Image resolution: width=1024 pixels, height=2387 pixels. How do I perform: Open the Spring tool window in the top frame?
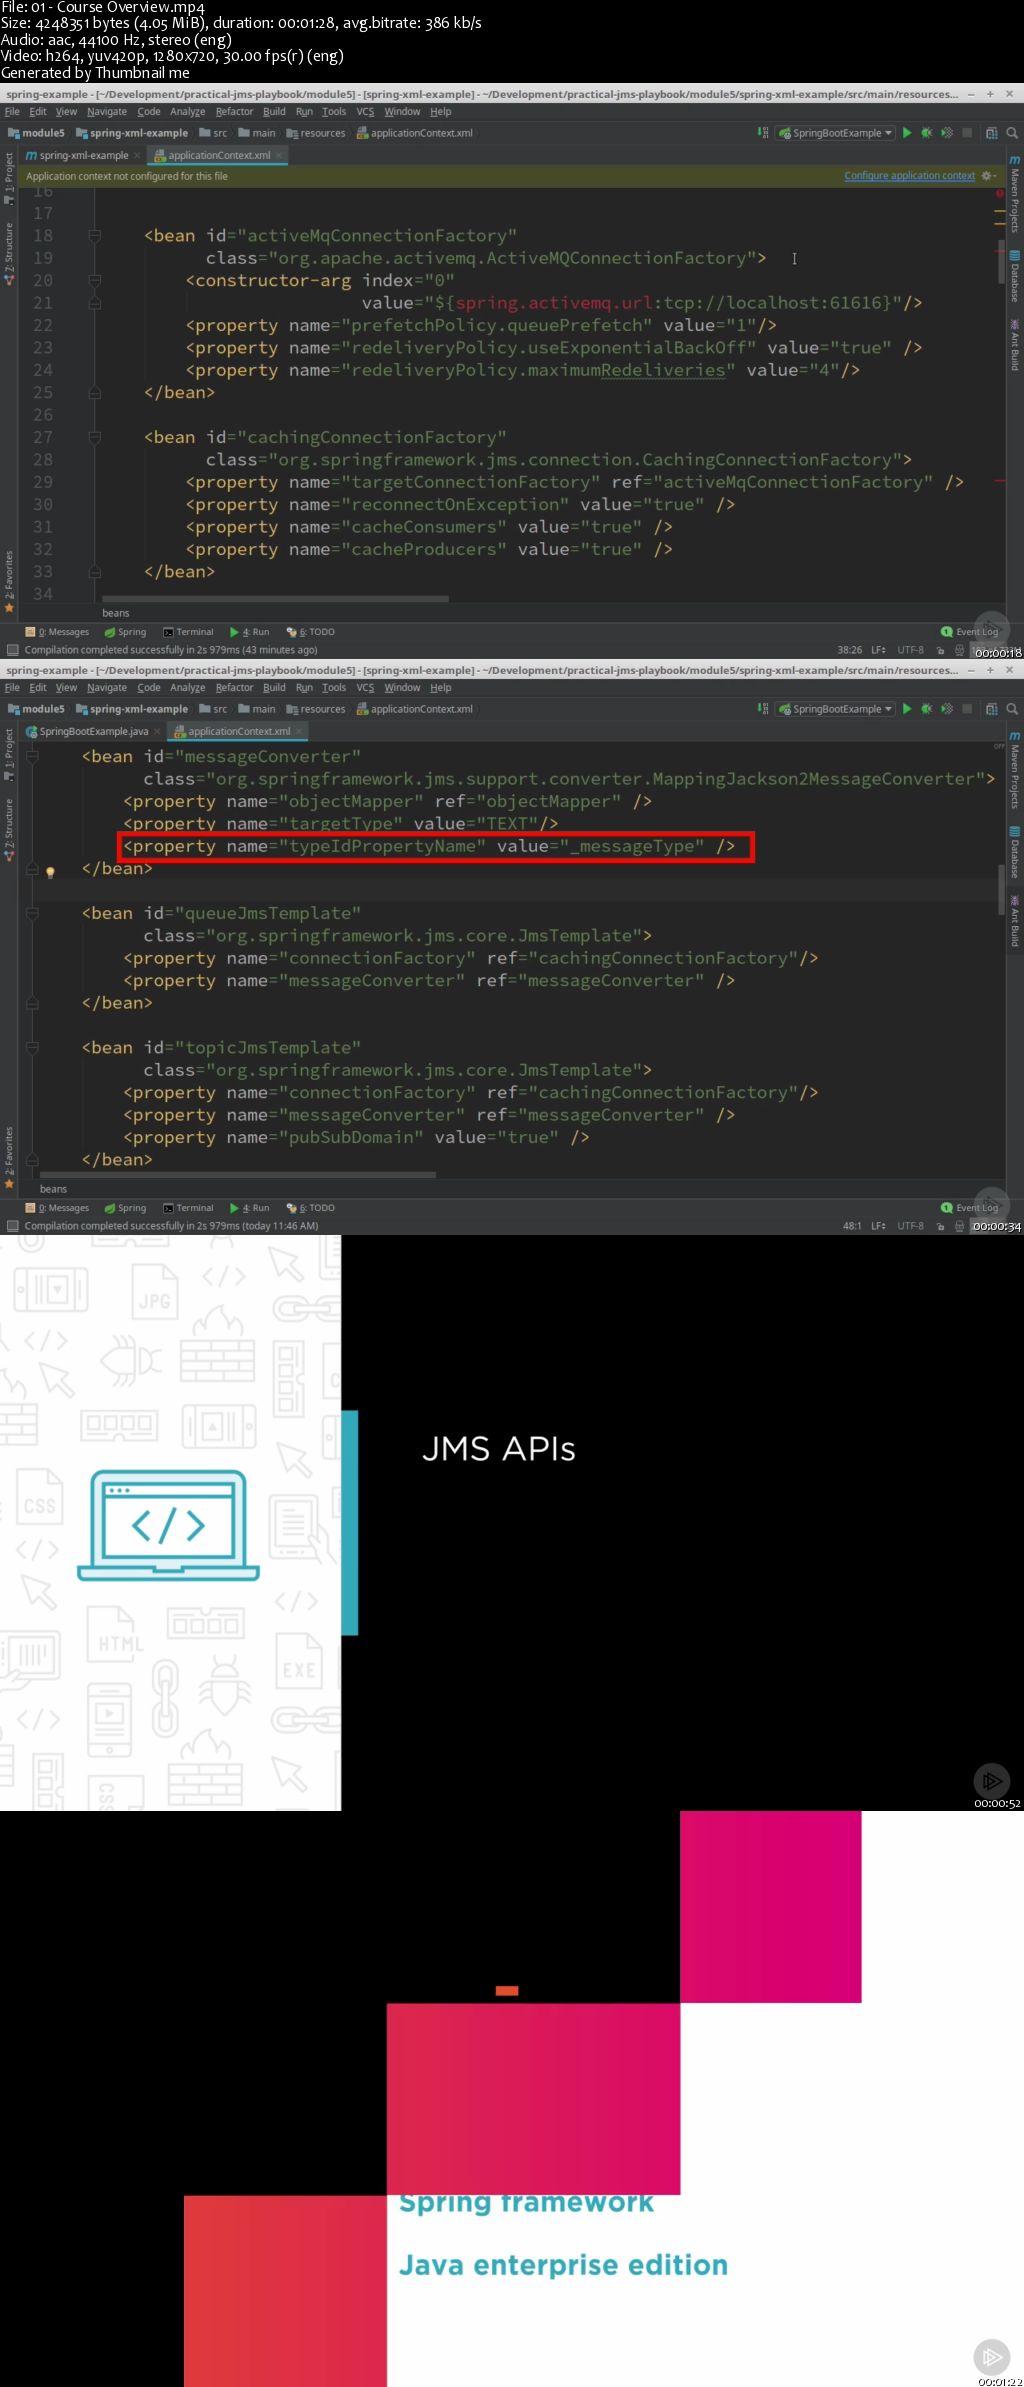click(x=125, y=632)
